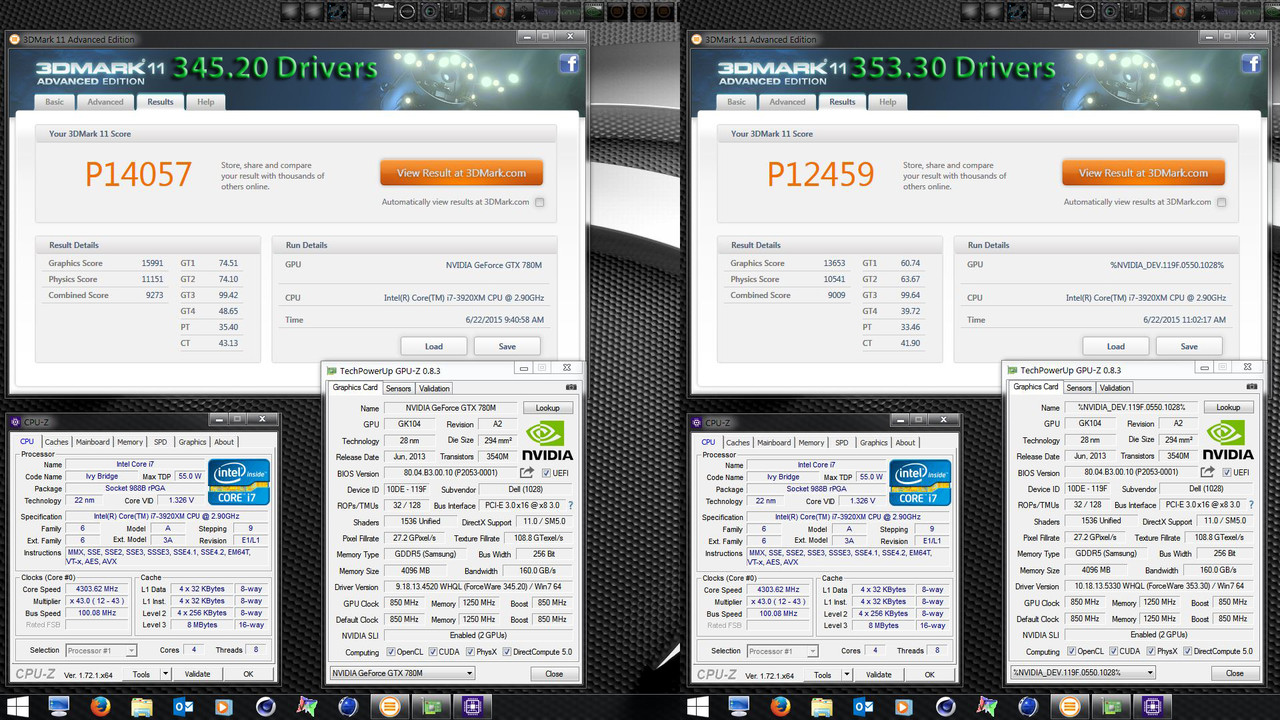Click BIOS export arrow icon in right-side GPU-Z
The width and height of the screenshot is (1280, 720).
point(1207,472)
